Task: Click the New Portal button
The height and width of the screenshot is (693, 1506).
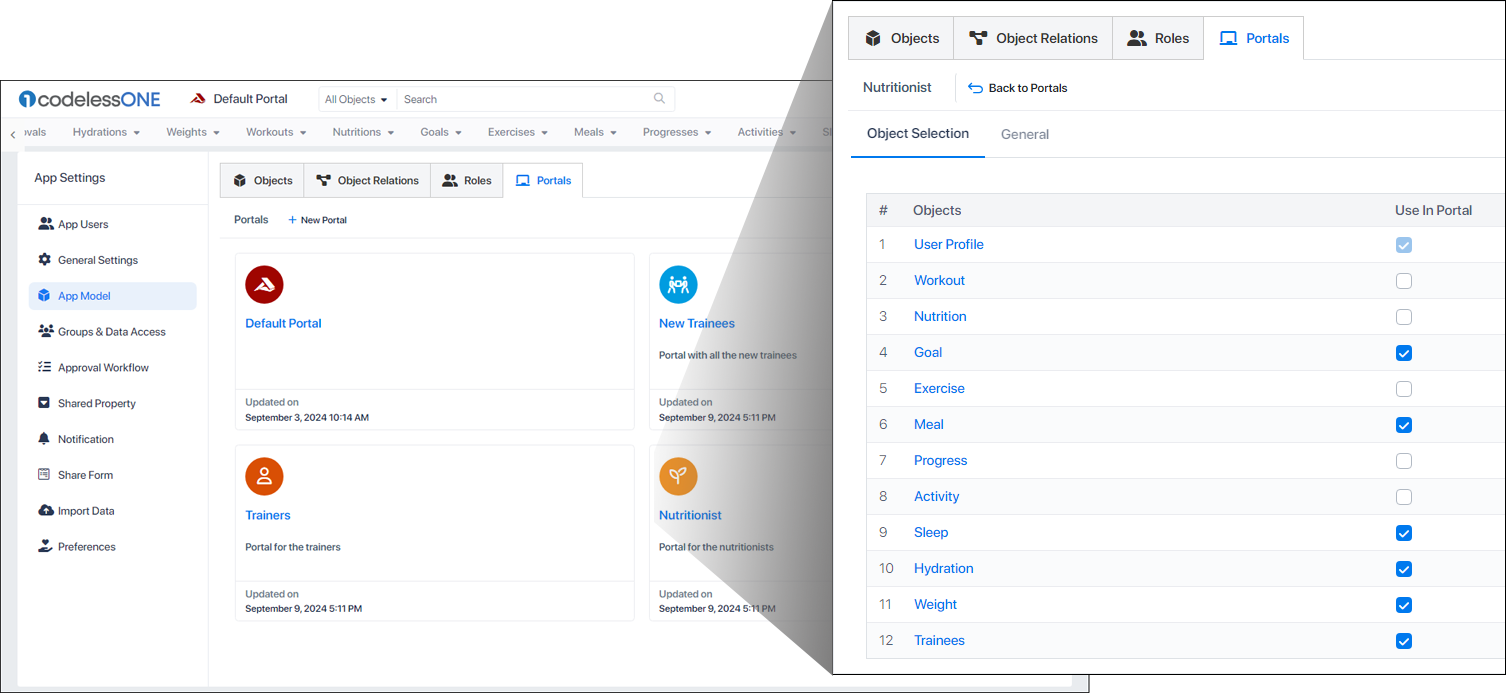Action: point(317,220)
